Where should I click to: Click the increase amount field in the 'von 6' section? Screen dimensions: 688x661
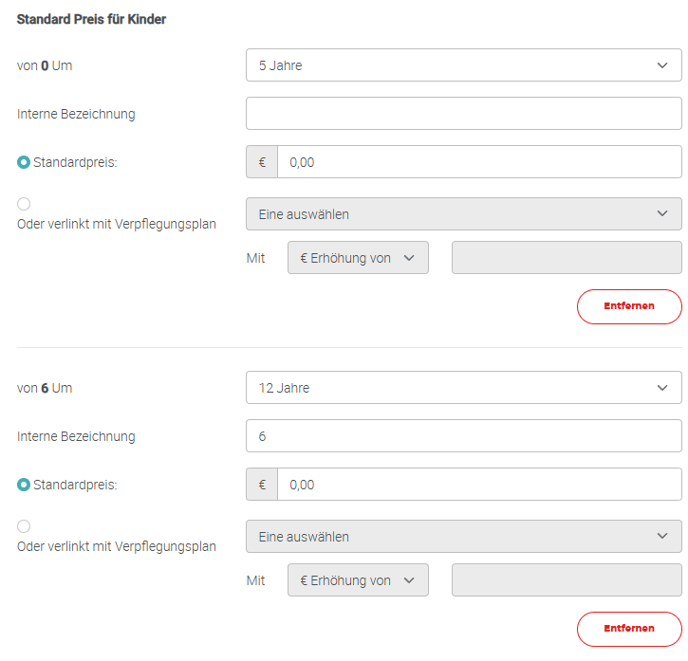(x=566, y=581)
